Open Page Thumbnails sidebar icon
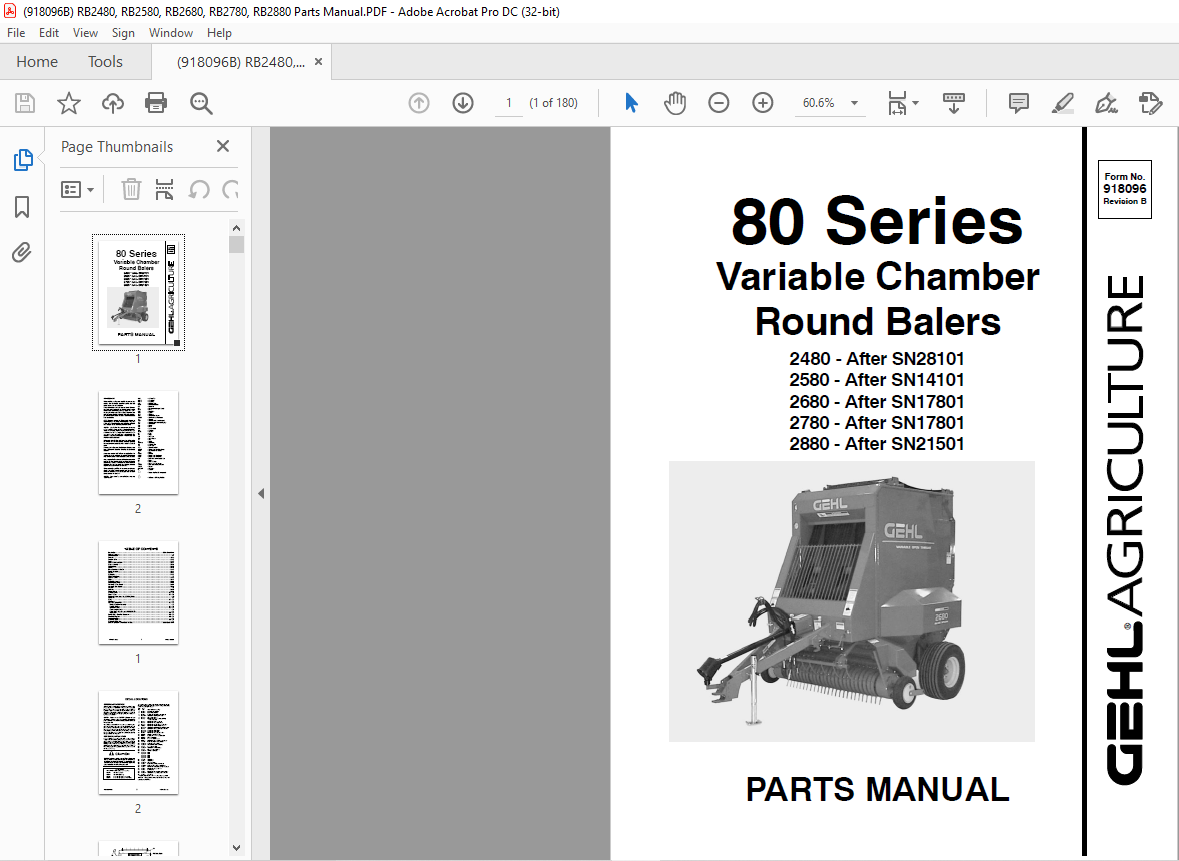This screenshot has height=861, width=1179. (23, 159)
